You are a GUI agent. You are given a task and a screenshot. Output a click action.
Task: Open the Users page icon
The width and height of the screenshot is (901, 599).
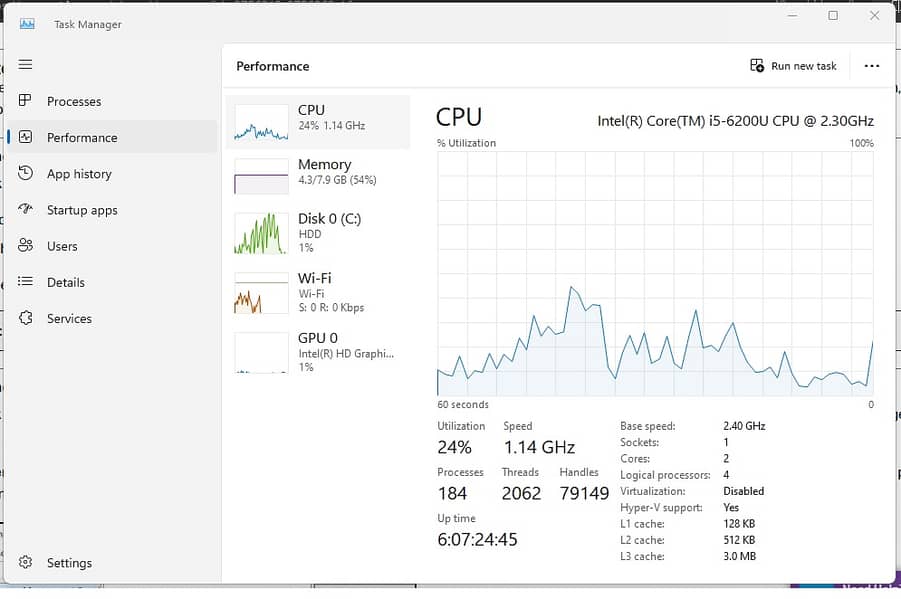(26, 246)
